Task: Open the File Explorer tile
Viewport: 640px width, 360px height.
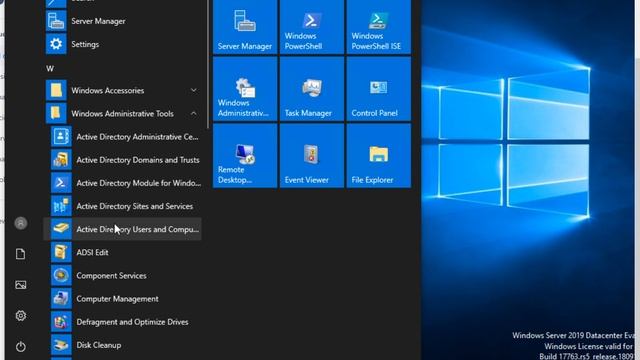Action: click(379, 156)
